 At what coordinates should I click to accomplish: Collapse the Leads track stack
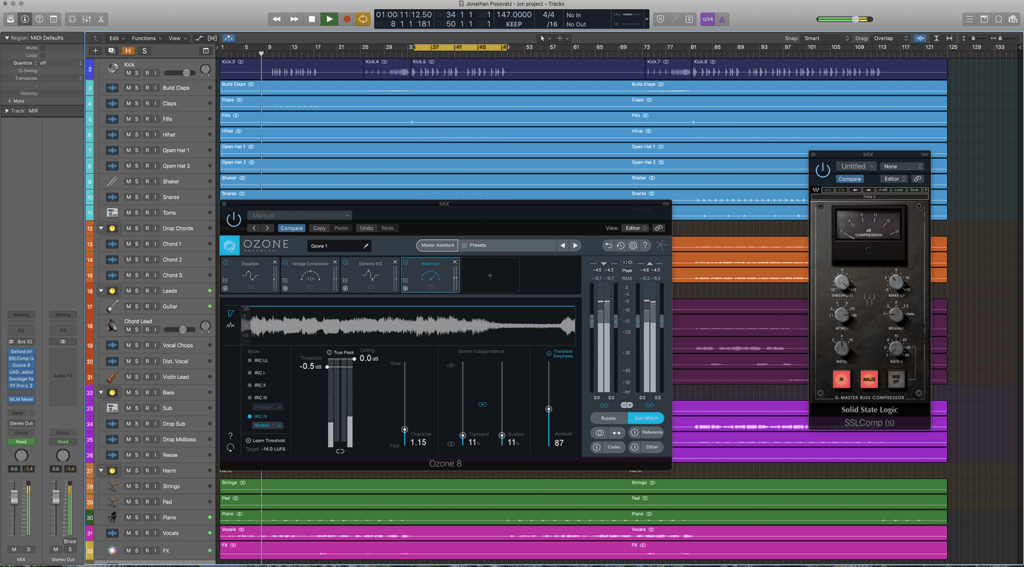pos(101,291)
